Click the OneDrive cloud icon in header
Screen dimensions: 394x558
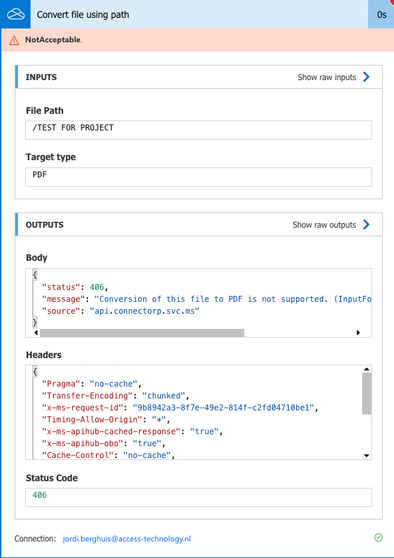(16, 14)
